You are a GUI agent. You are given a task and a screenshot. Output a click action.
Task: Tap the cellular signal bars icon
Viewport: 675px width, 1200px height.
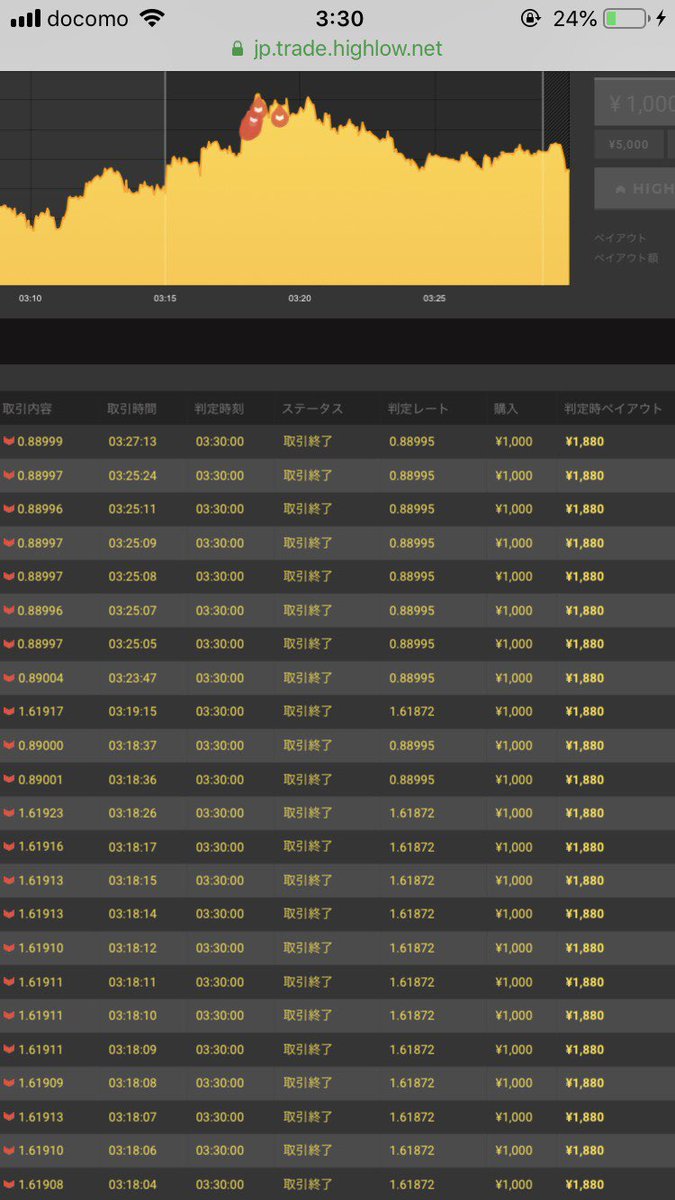coord(24,18)
